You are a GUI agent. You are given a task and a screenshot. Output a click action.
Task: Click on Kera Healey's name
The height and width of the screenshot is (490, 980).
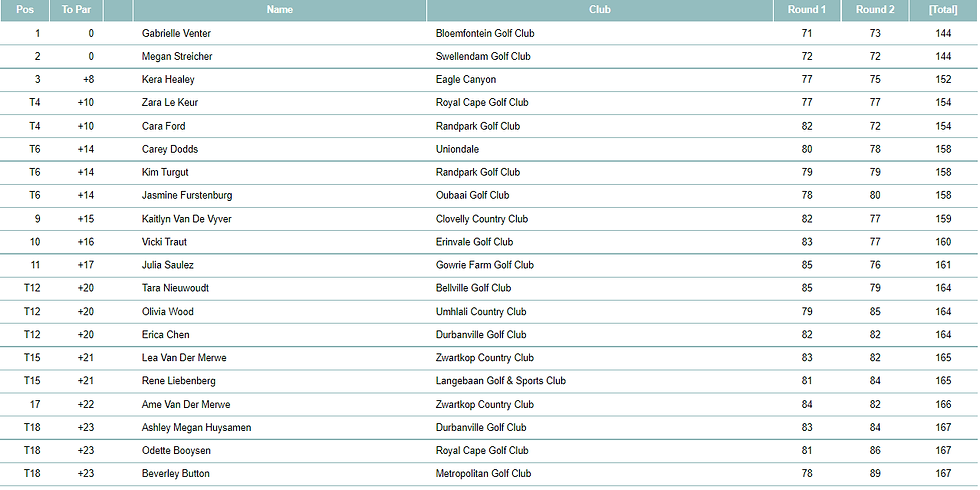[168, 80]
